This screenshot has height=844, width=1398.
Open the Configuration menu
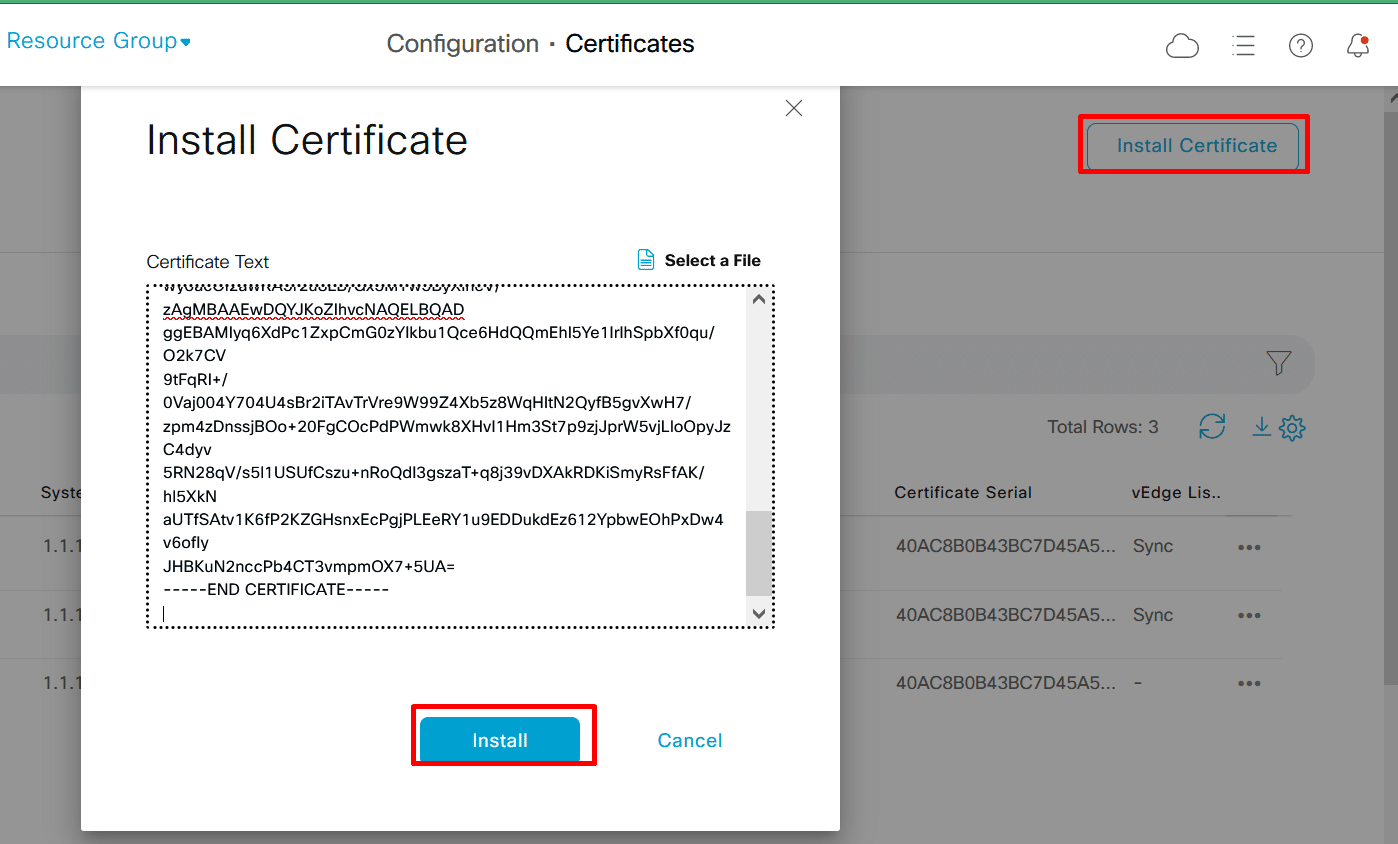coord(462,43)
